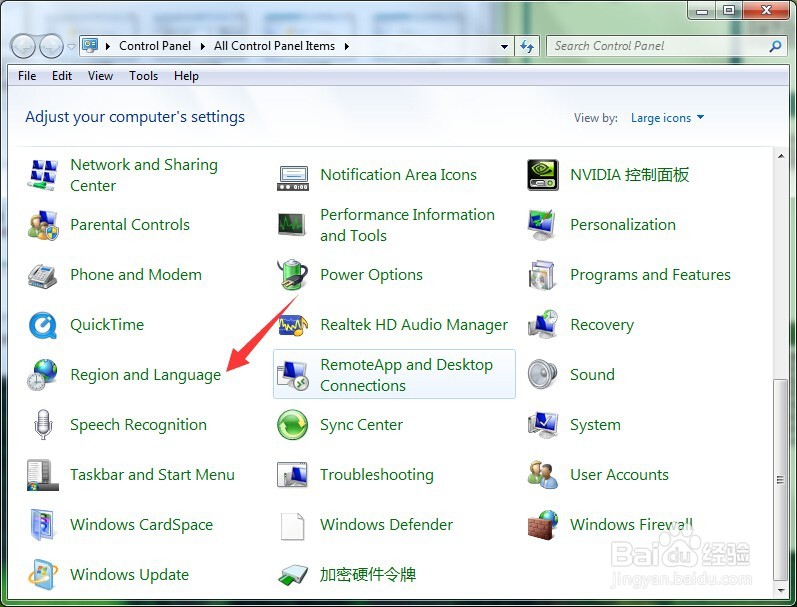The height and width of the screenshot is (607, 797).
Task: Click the Troubleshooting link text
Action: (x=377, y=475)
